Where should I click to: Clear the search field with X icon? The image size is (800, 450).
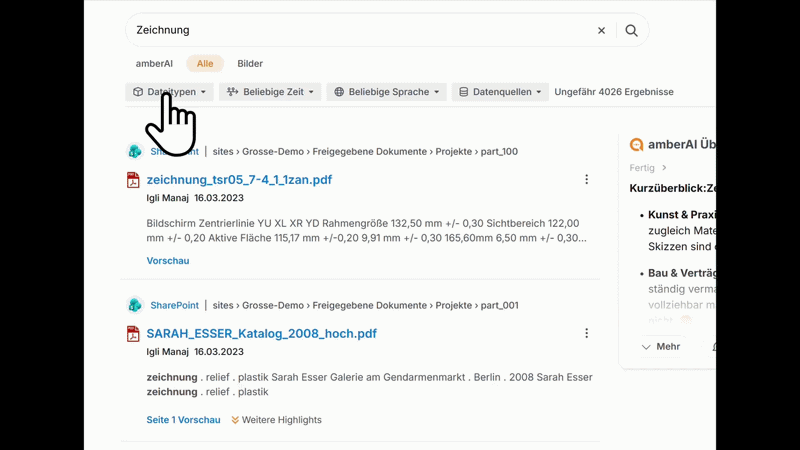[601, 31]
